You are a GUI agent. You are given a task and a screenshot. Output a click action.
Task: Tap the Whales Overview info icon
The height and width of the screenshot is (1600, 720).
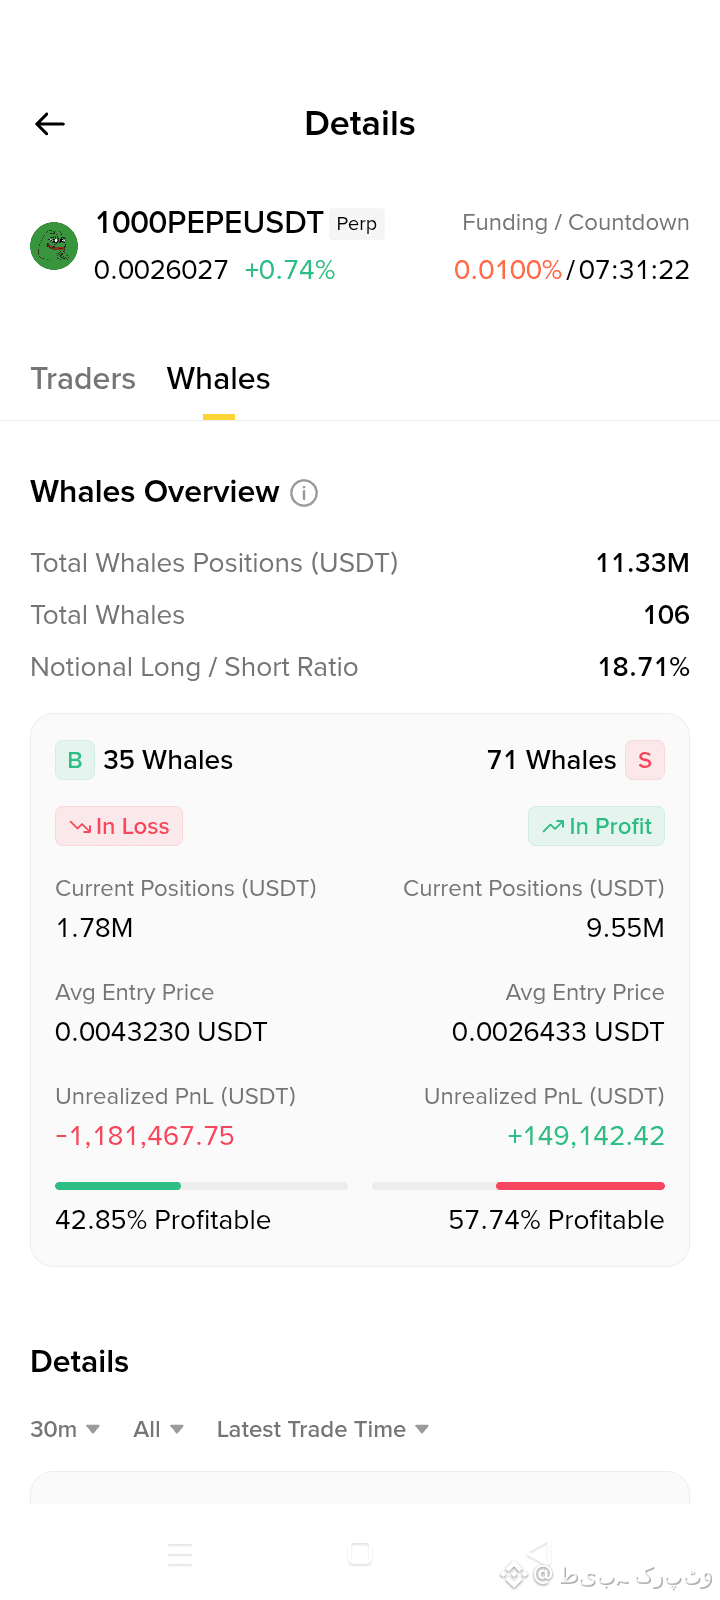coord(304,493)
